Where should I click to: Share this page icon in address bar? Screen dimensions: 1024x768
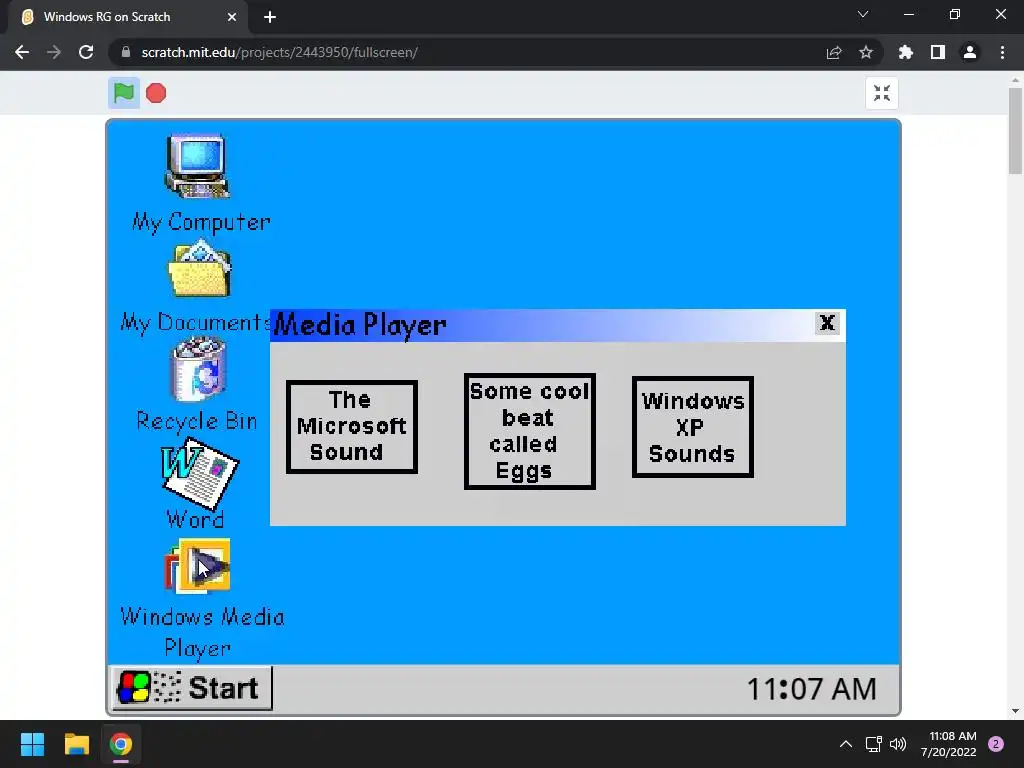point(834,52)
